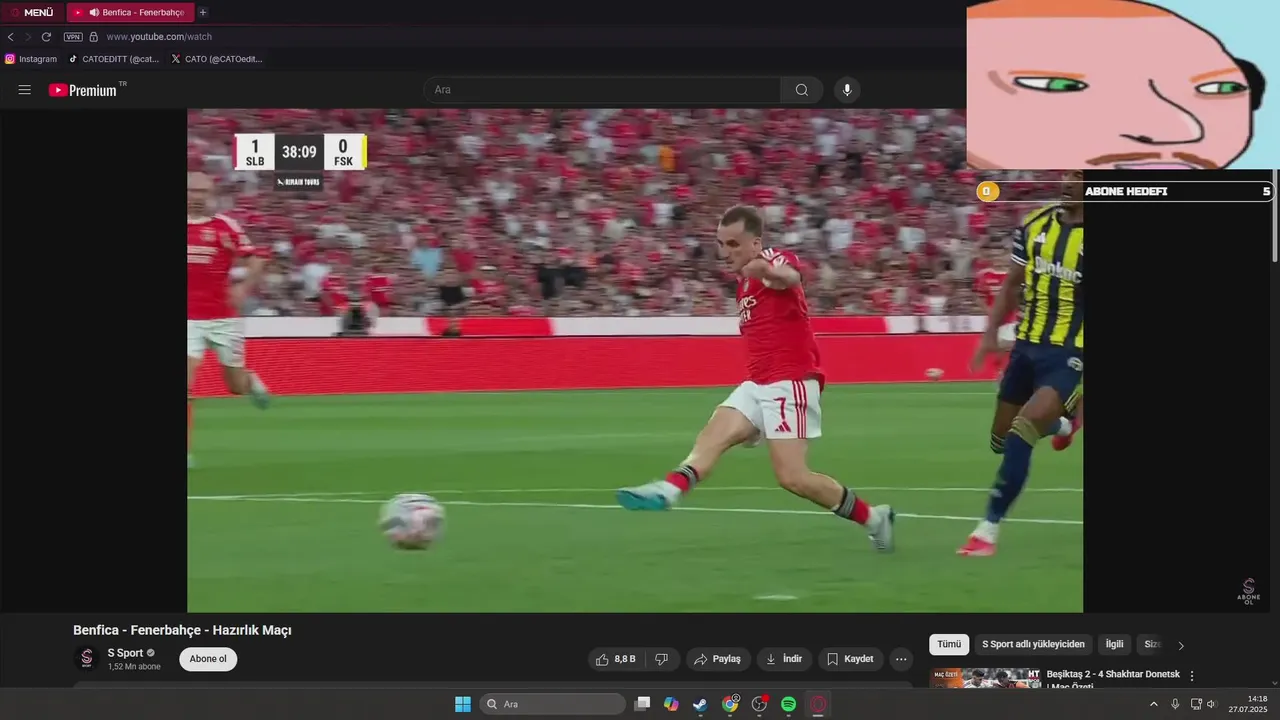
Task: Open the clock showing 14:18 27.07.2025
Action: [x=1248, y=704]
